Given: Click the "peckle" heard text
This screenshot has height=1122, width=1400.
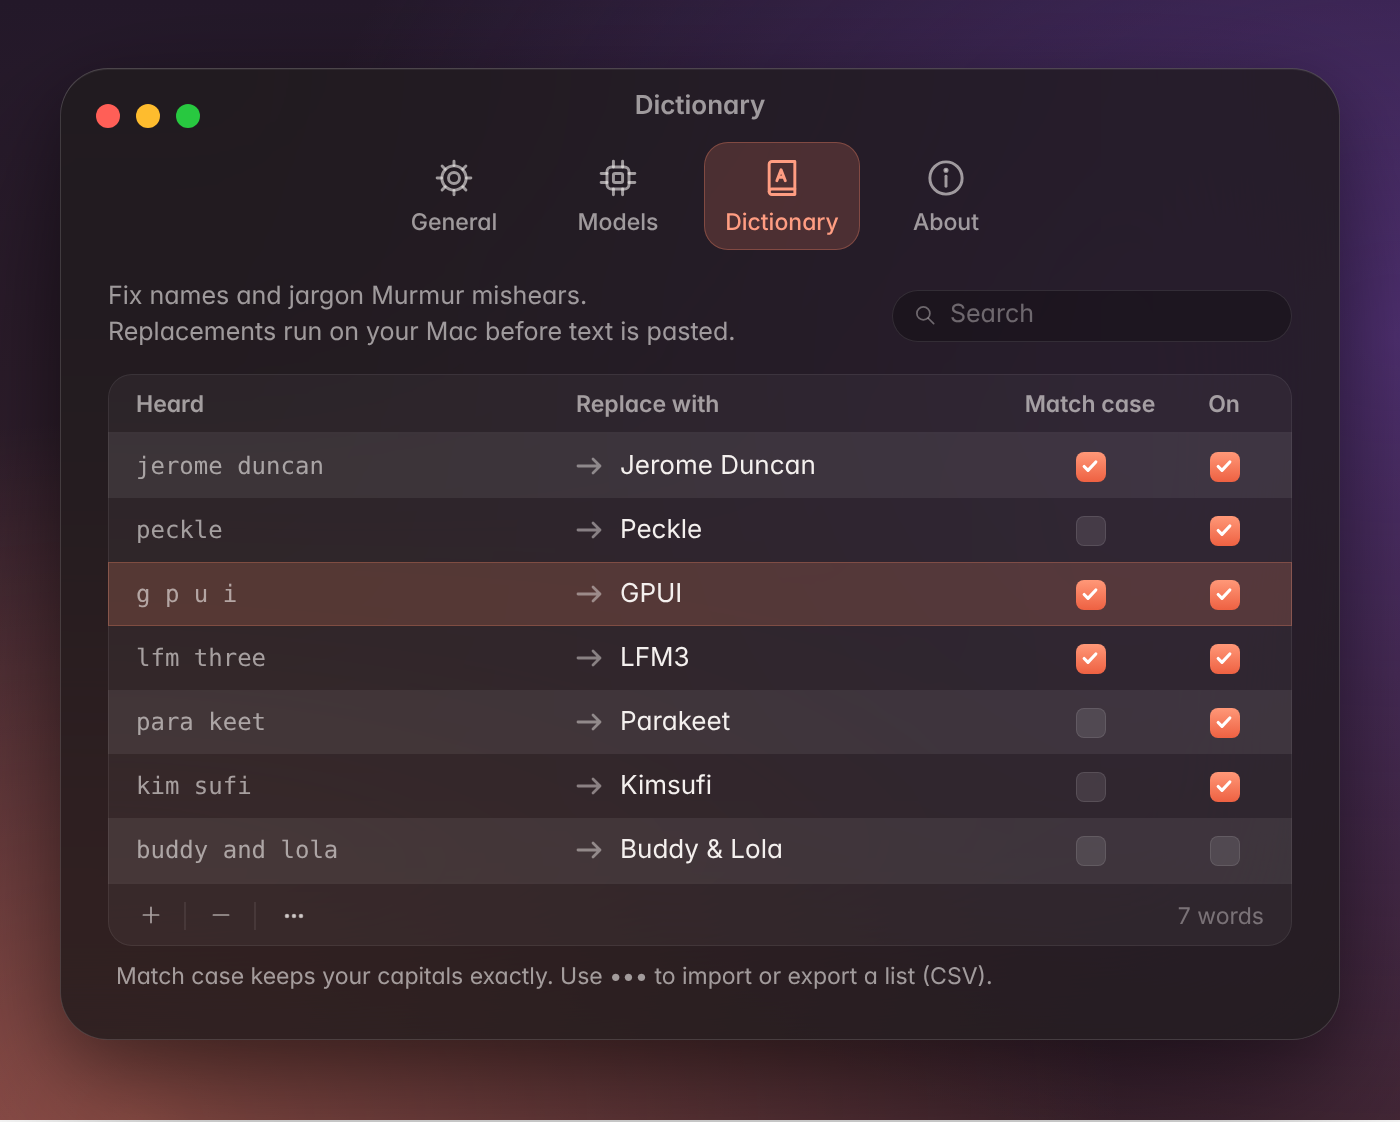Looking at the screenshot, I should pyautogui.click(x=180, y=530).
